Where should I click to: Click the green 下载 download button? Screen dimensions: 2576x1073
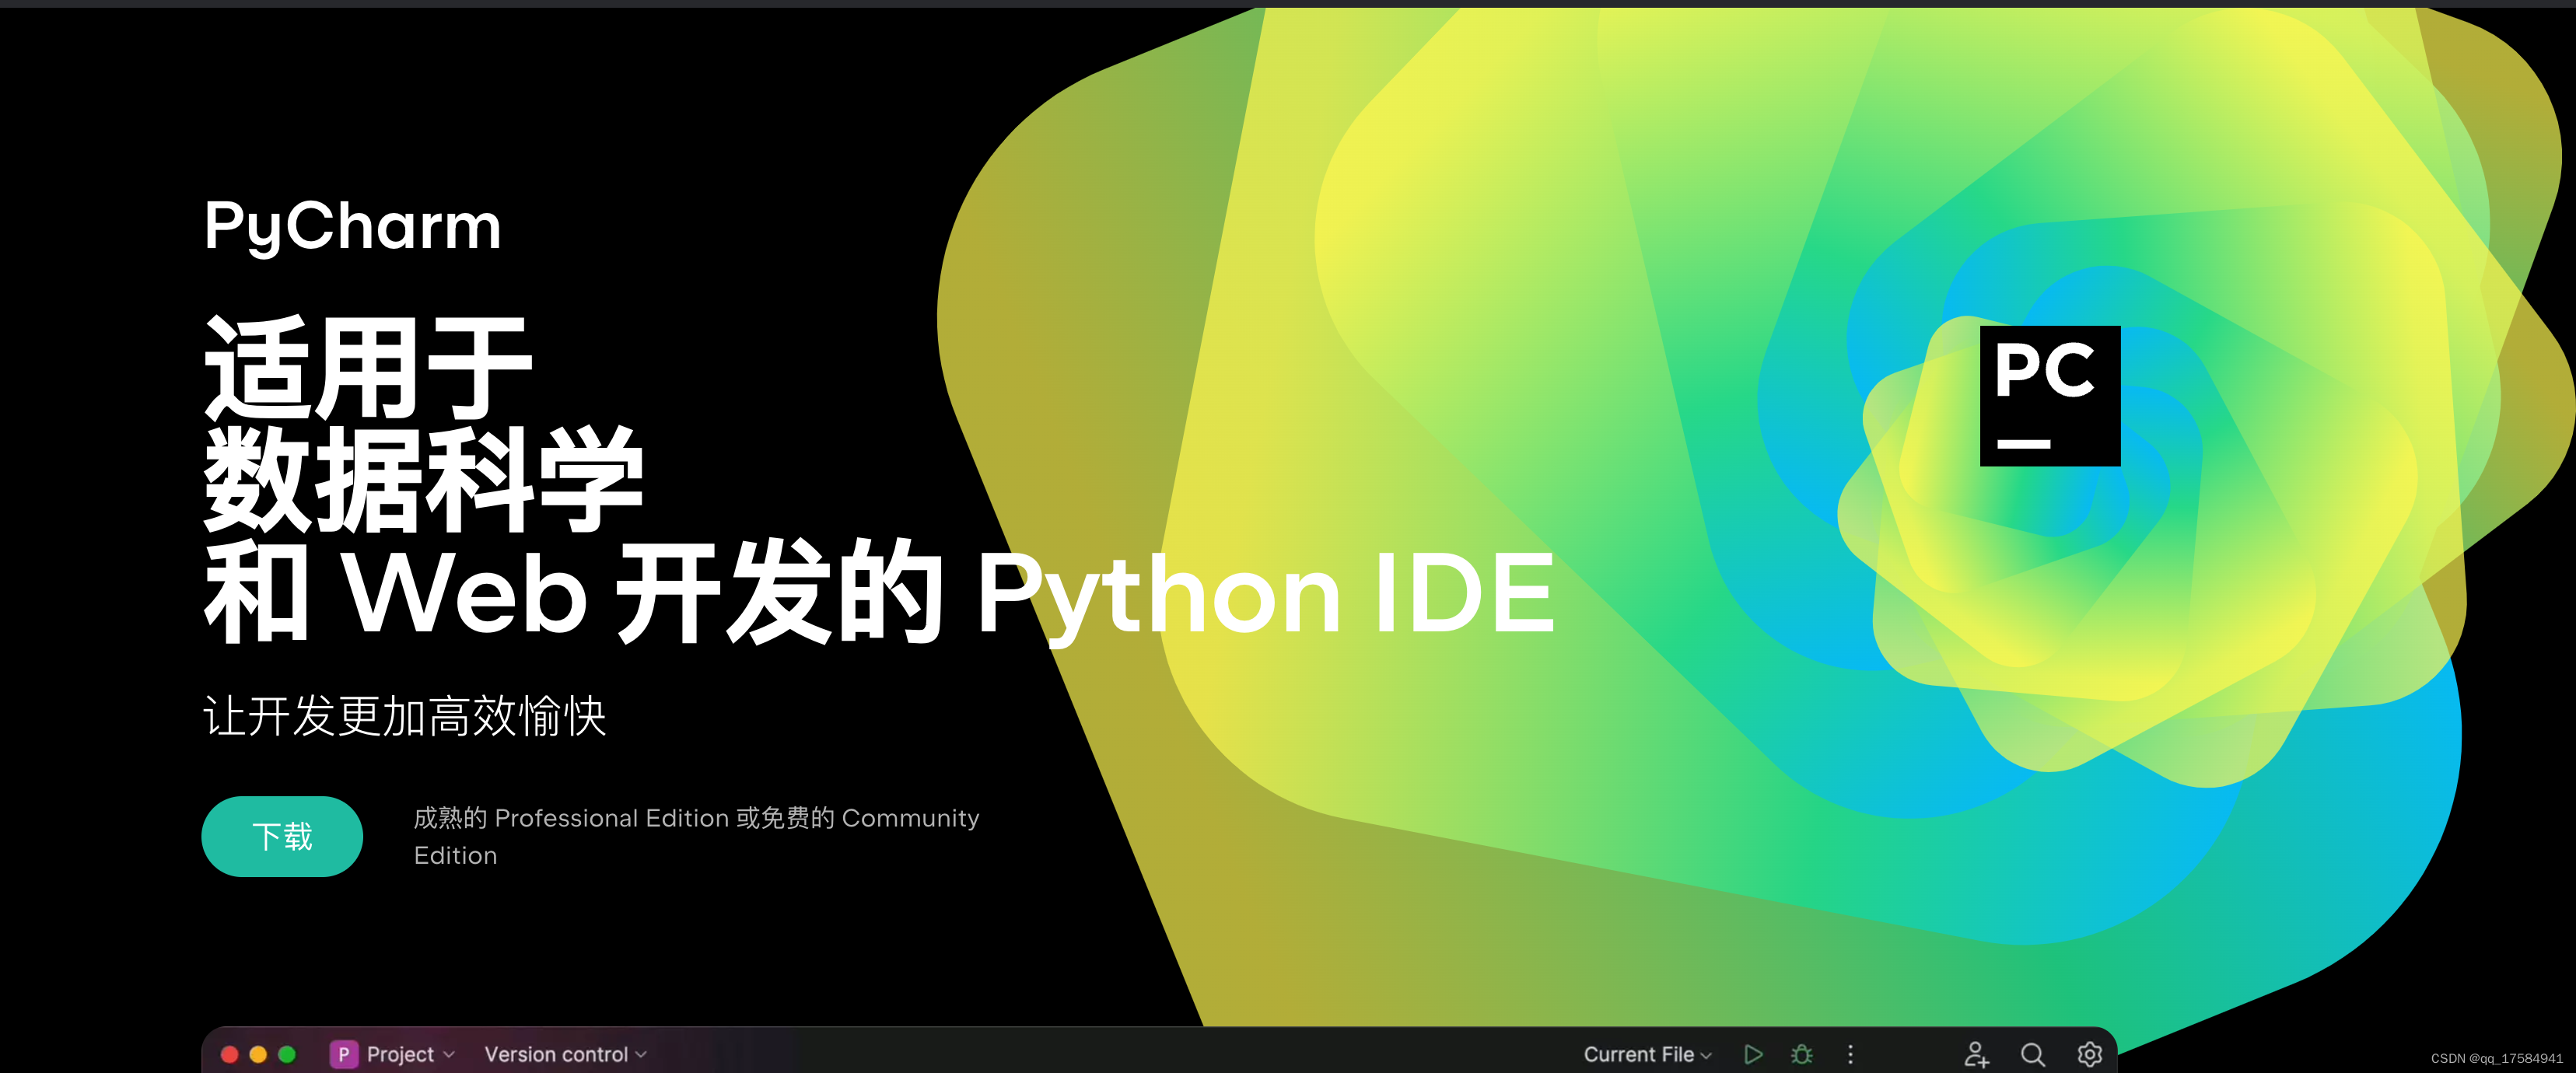[282, 836]
